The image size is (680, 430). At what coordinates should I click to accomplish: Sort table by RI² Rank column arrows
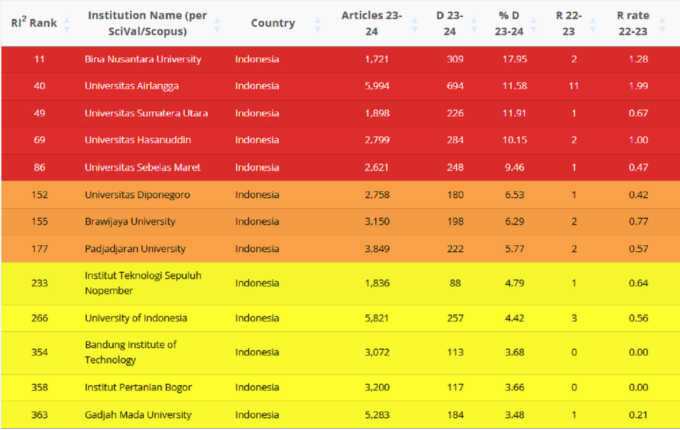(x=66, y=24)
